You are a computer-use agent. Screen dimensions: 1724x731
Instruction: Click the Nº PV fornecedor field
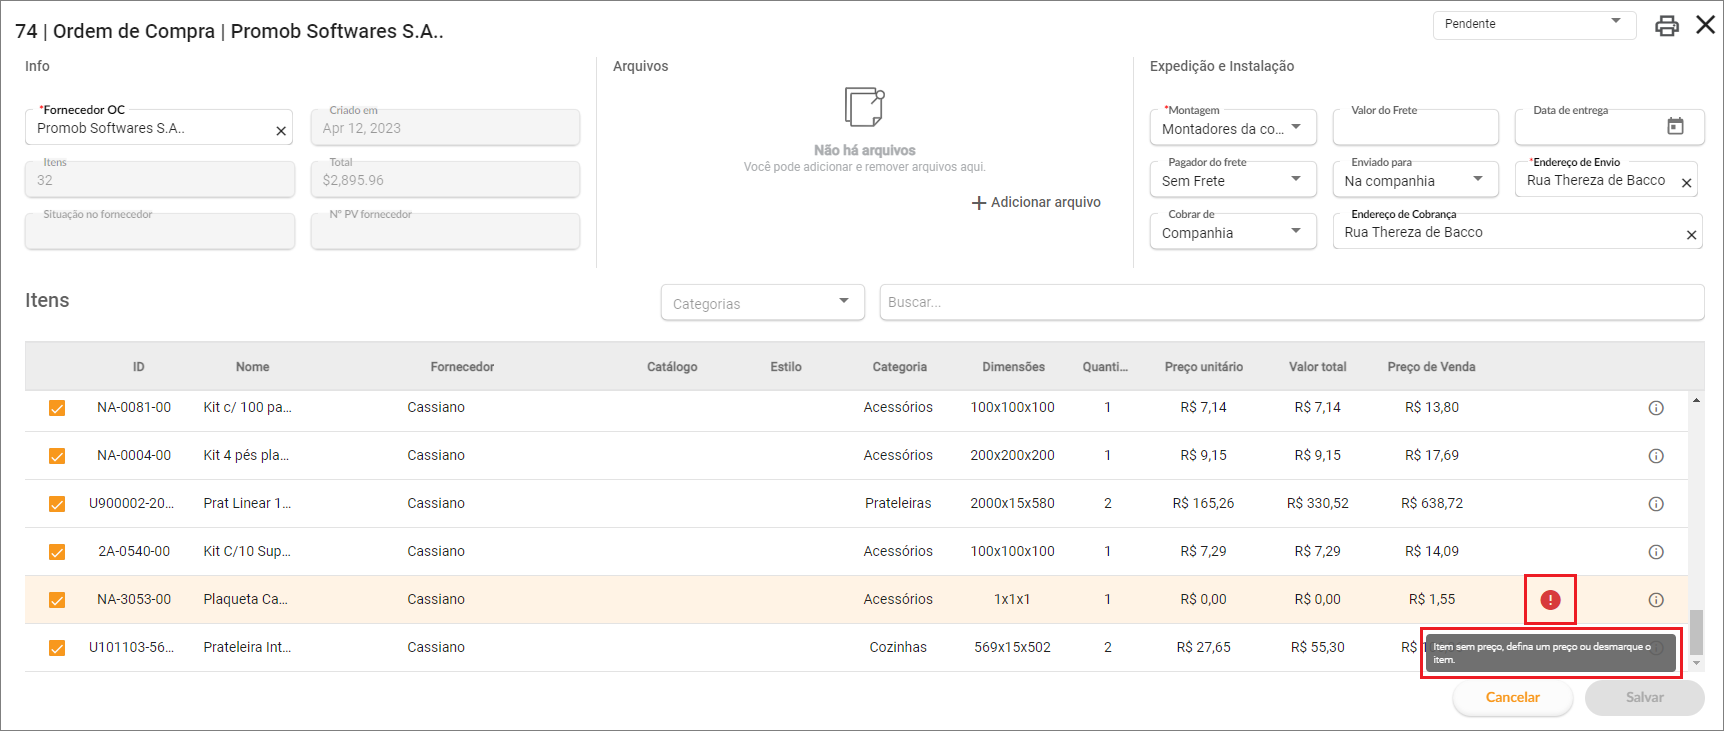(x=445, y=232)
